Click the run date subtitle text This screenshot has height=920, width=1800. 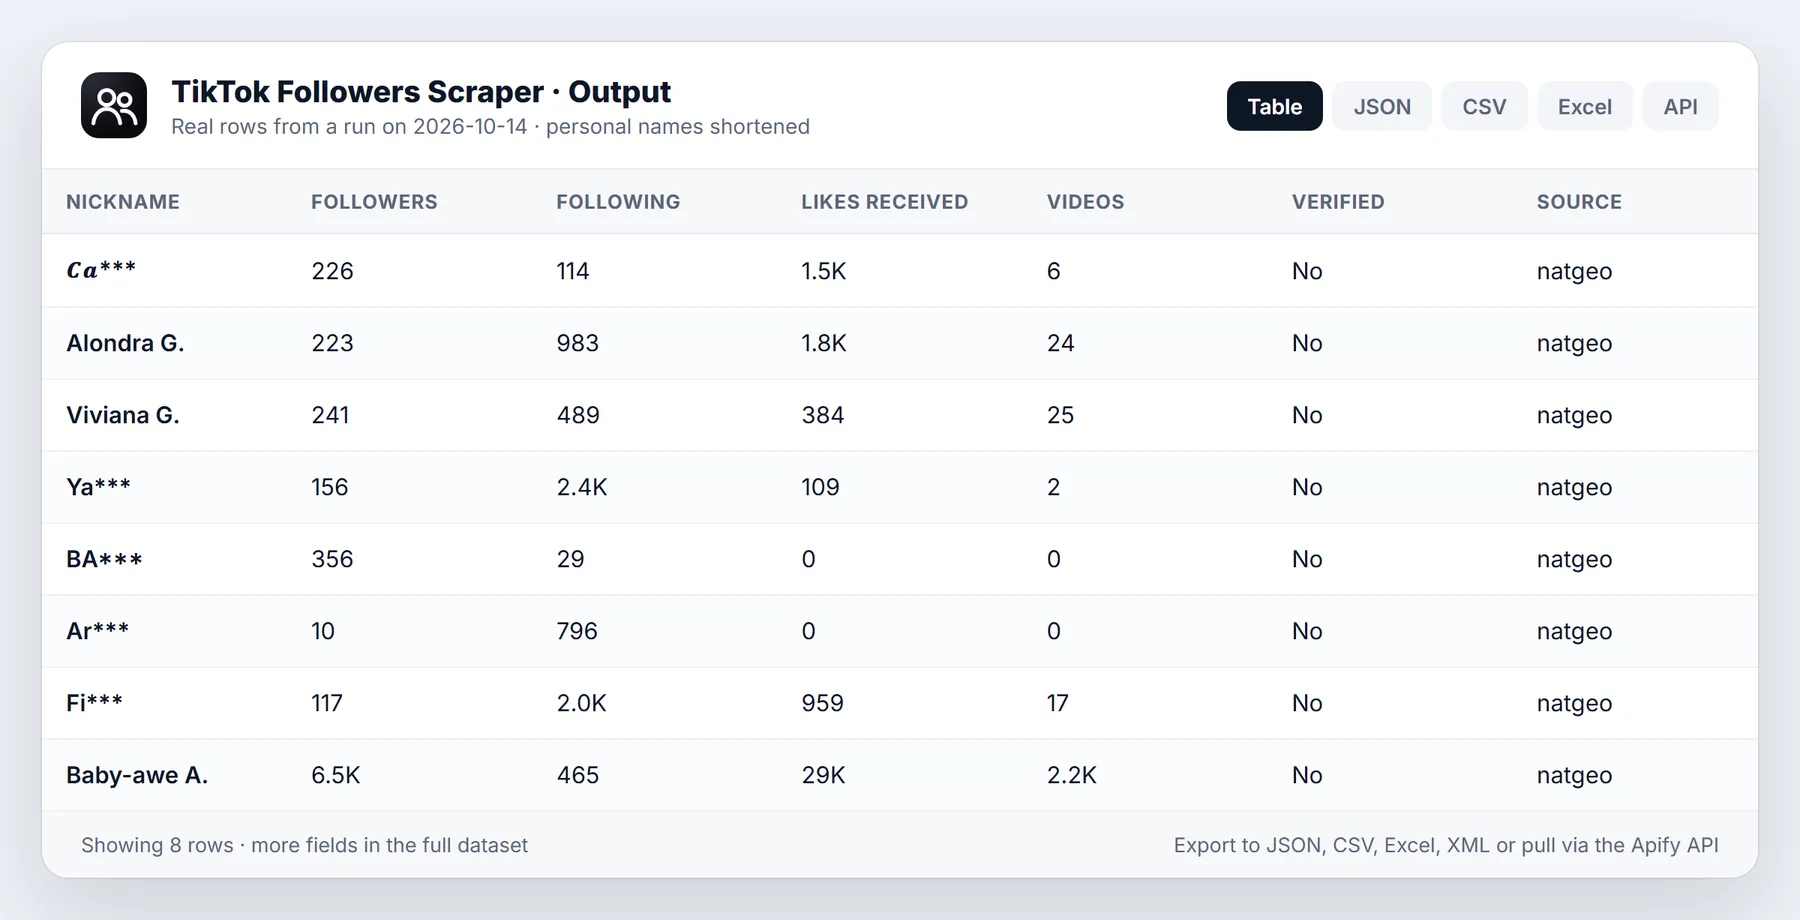490,127
